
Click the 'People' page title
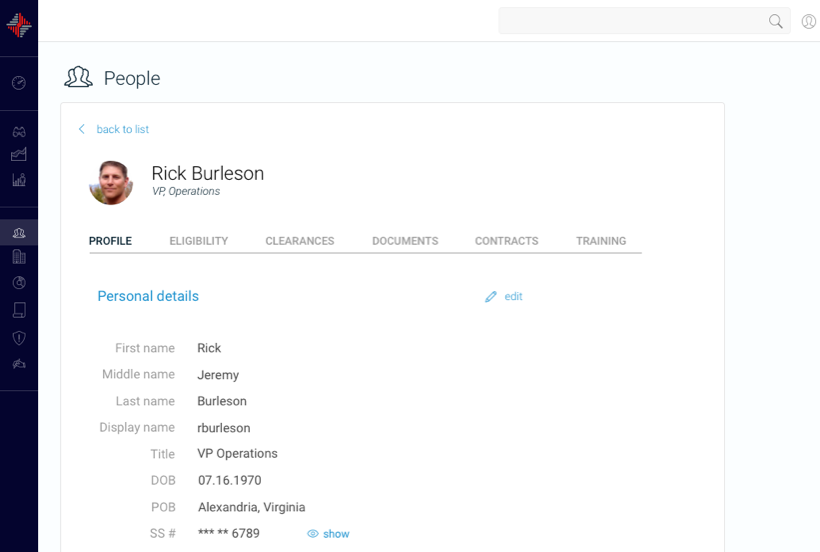pyautogui.click(x=132, y=78)
